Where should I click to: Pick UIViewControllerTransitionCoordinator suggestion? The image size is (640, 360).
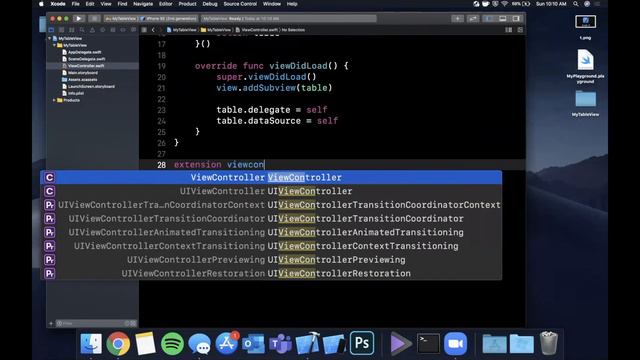271,219
